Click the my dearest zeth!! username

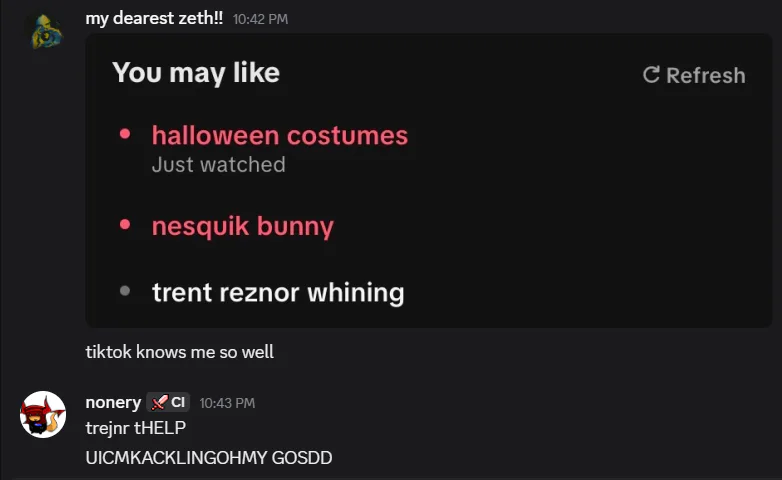pos(154,18)
